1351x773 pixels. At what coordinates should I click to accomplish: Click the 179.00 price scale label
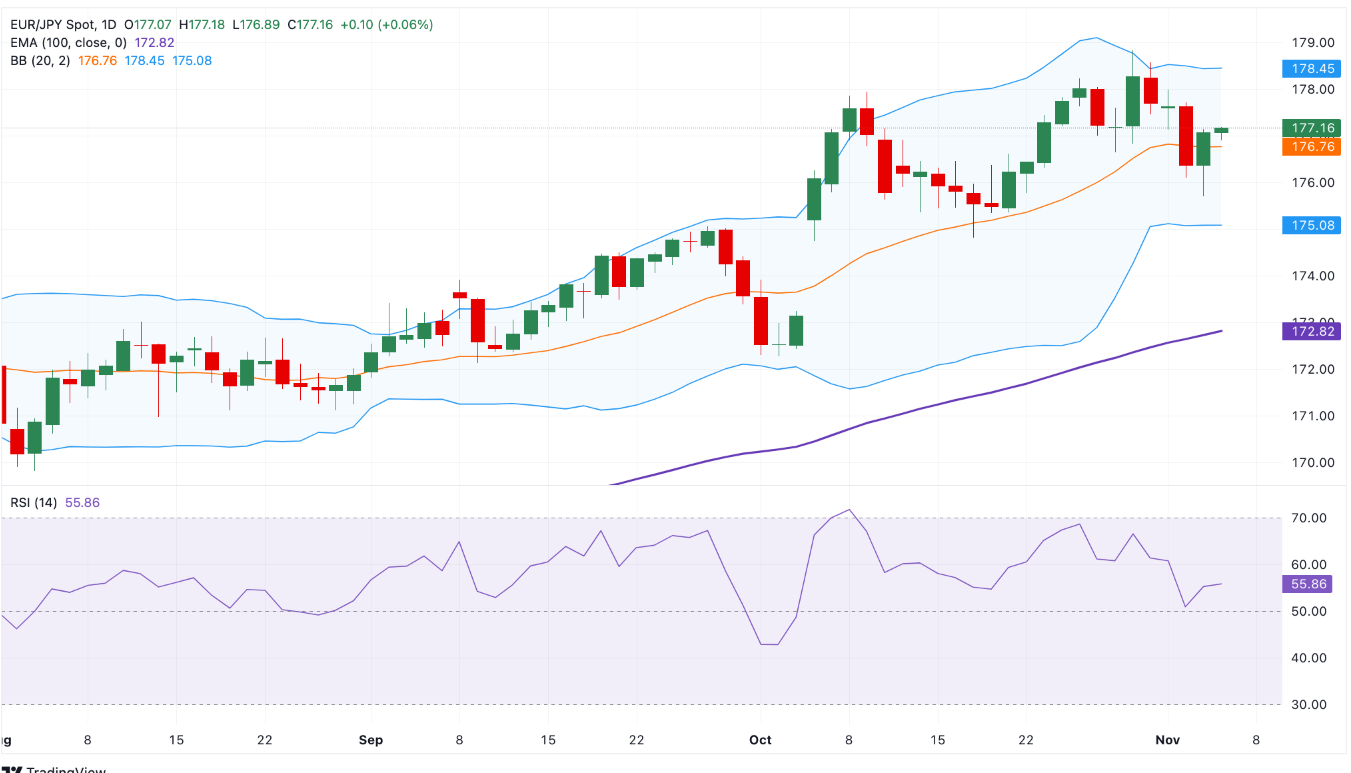[1313, 43]
